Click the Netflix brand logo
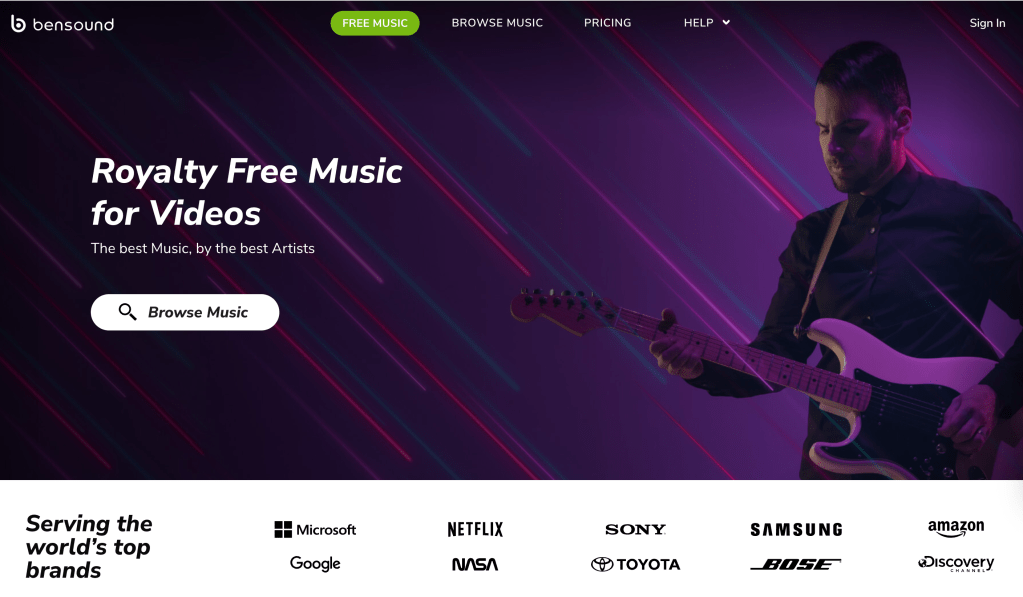This screenshot has height=597, width=1023. pos(475,529)
